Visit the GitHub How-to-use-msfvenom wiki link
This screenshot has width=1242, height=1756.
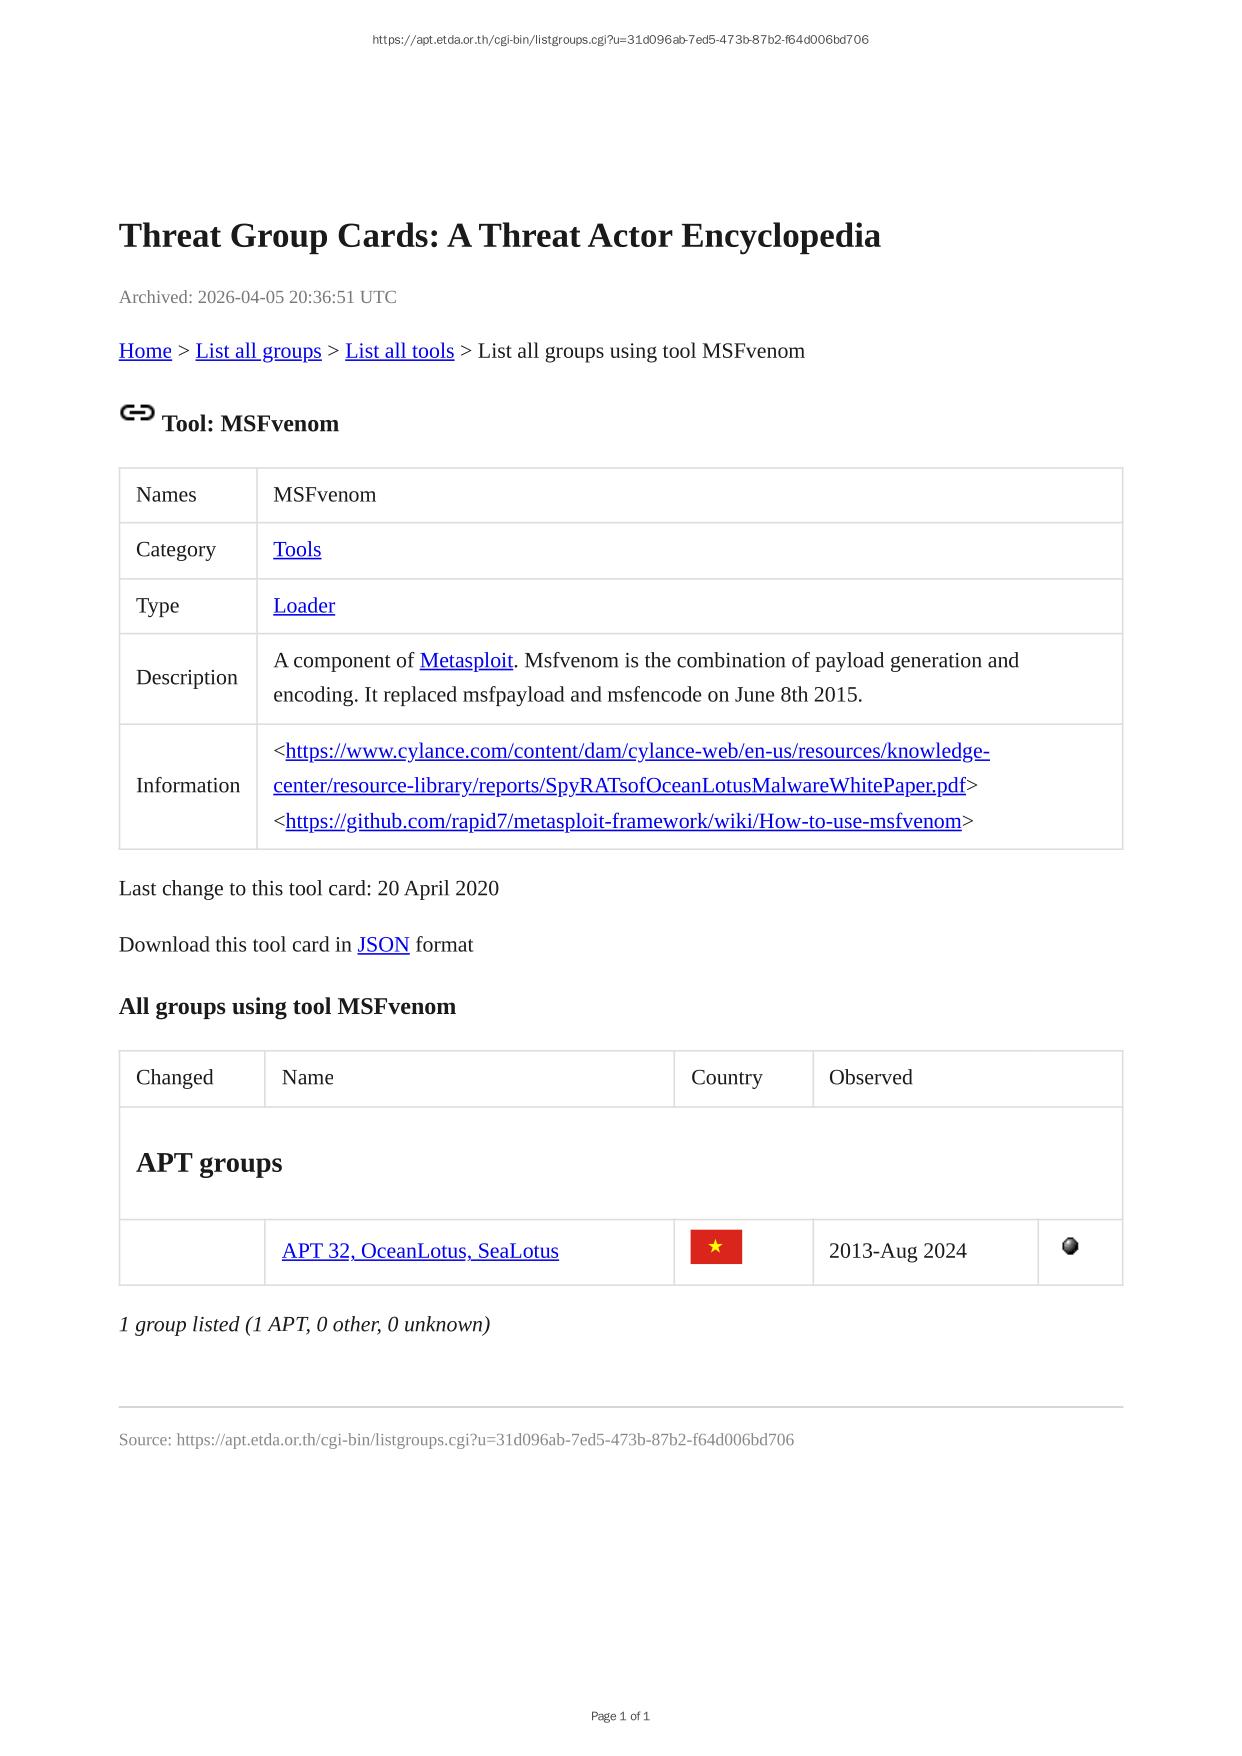click(x=623, y=822)
